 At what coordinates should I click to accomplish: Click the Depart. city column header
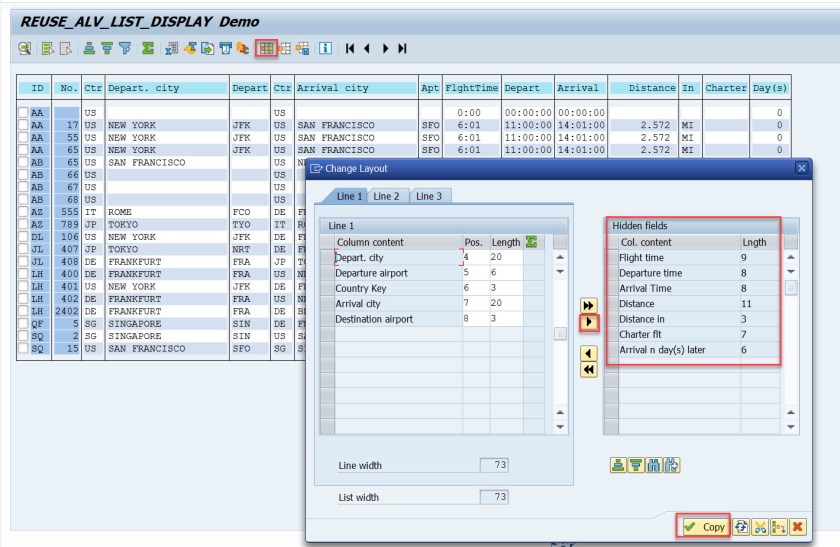[167, 88]
